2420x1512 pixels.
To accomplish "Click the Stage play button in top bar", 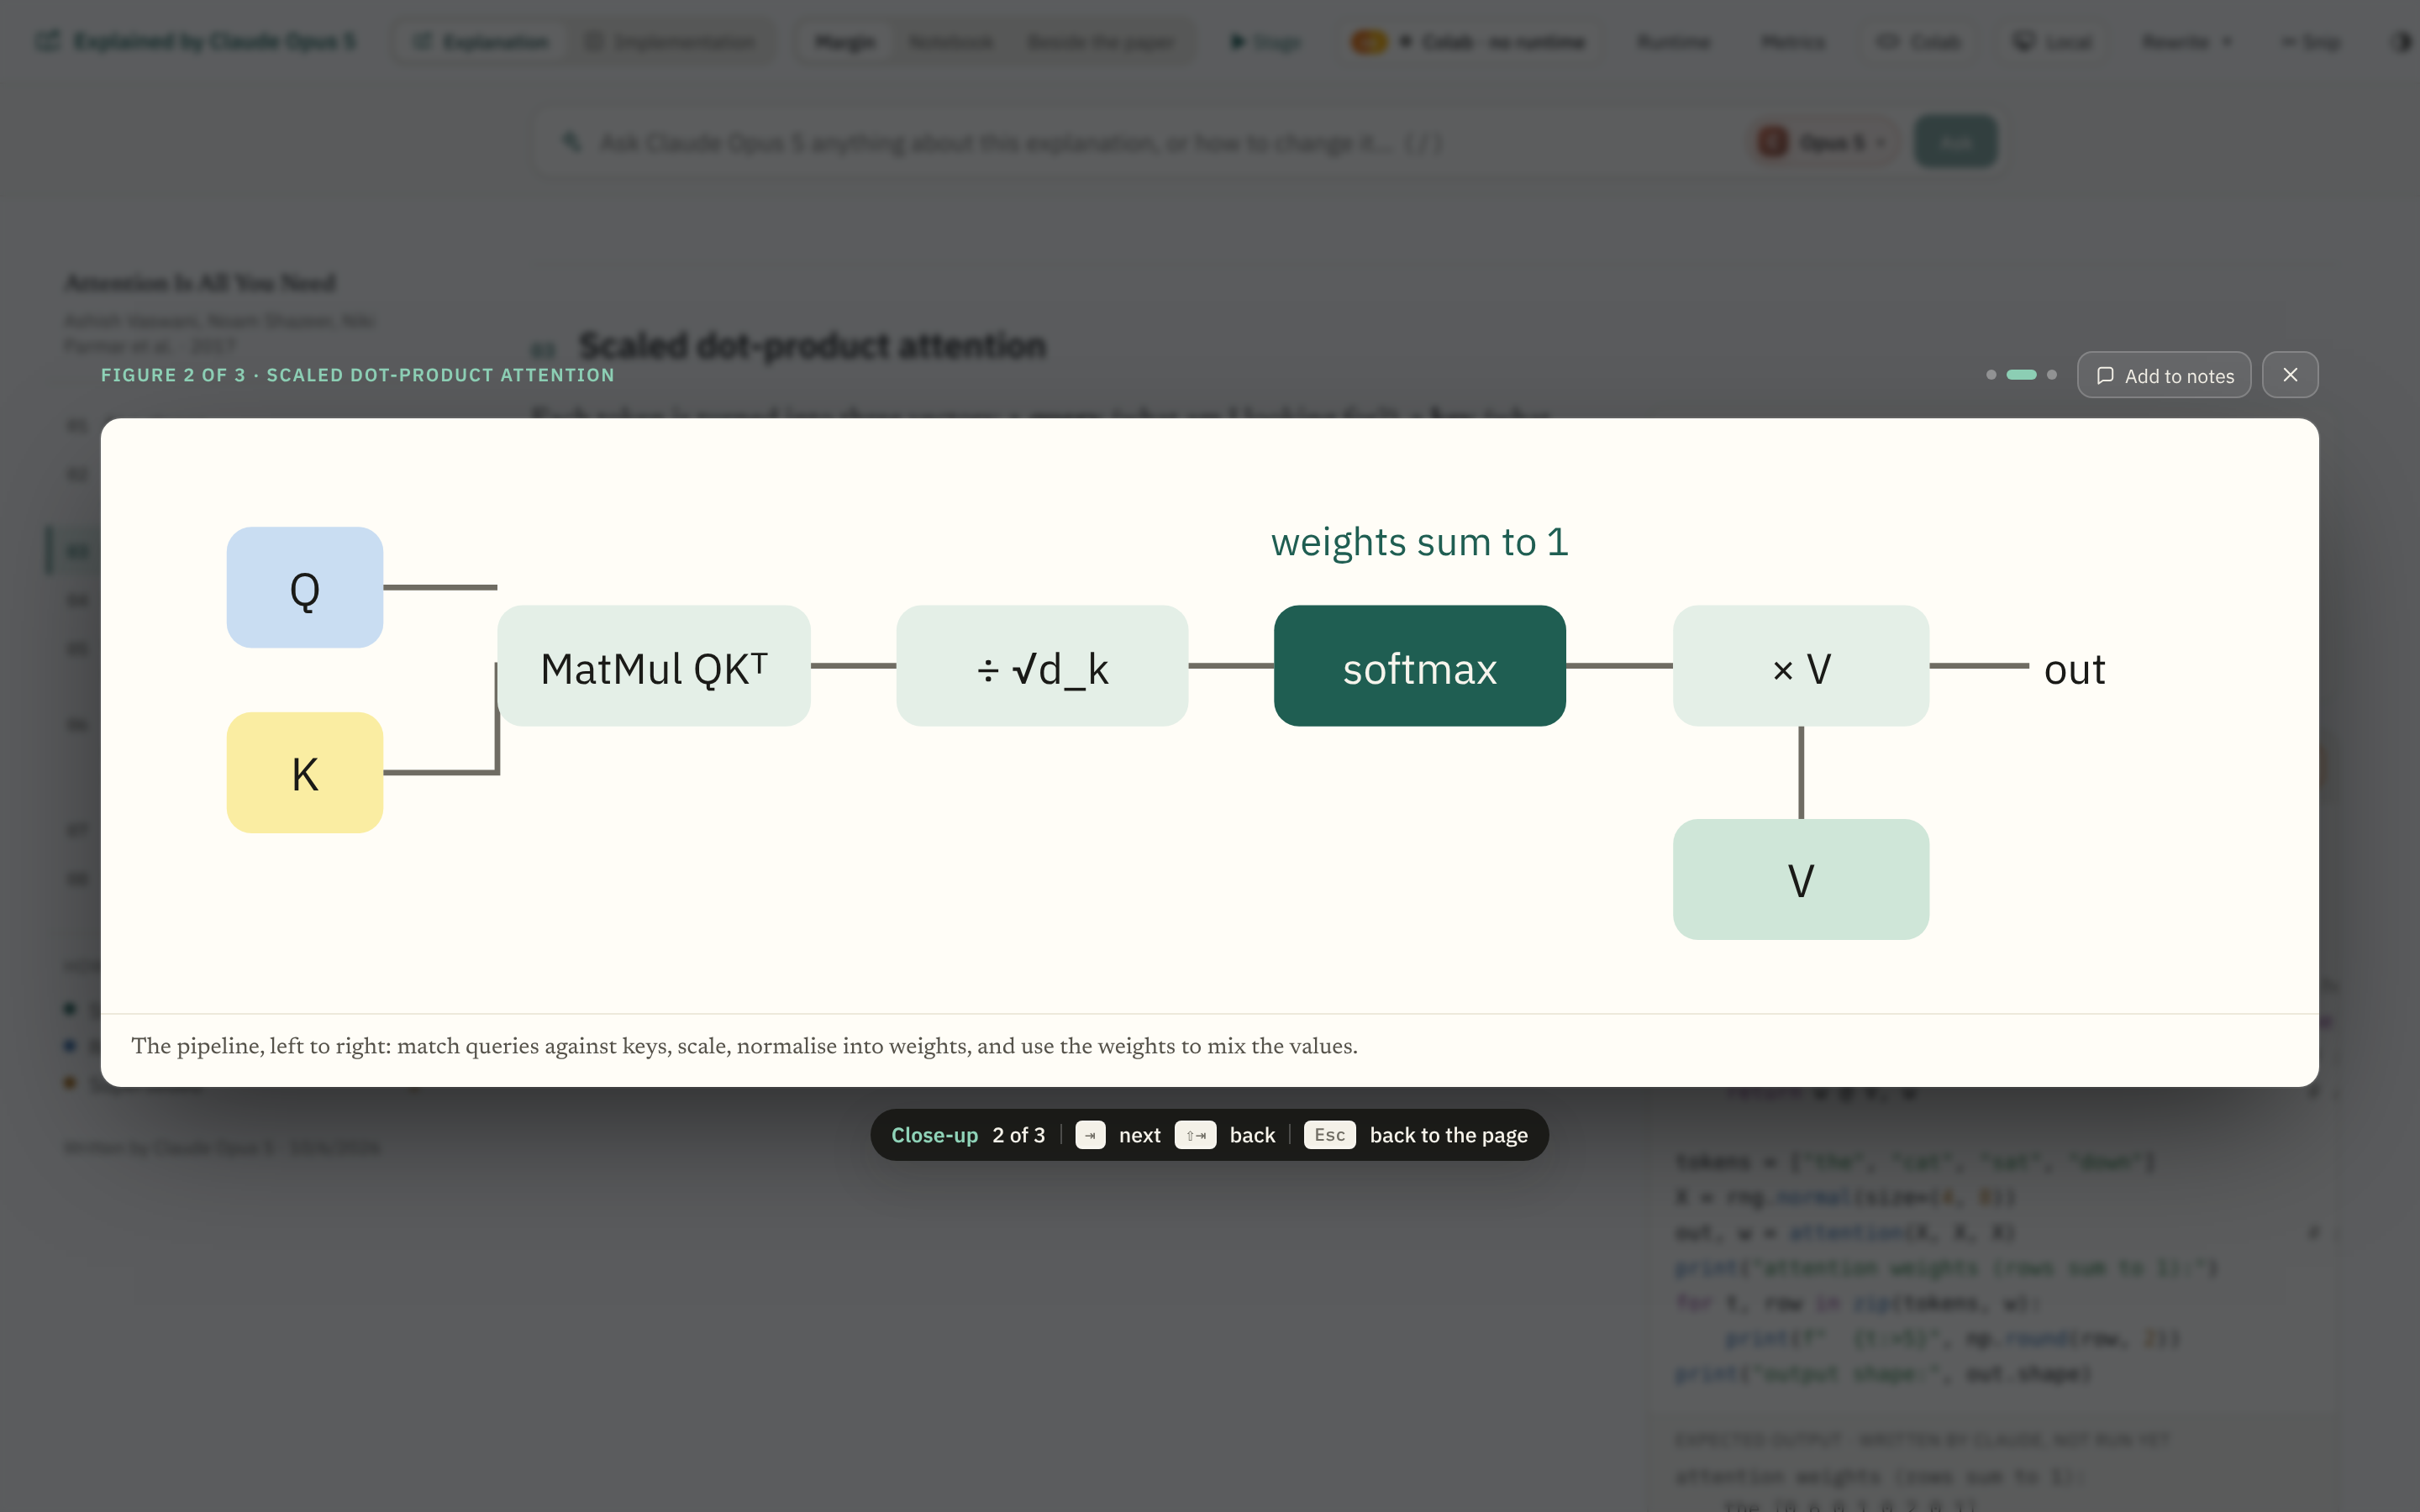I will tap(1265, 41).
